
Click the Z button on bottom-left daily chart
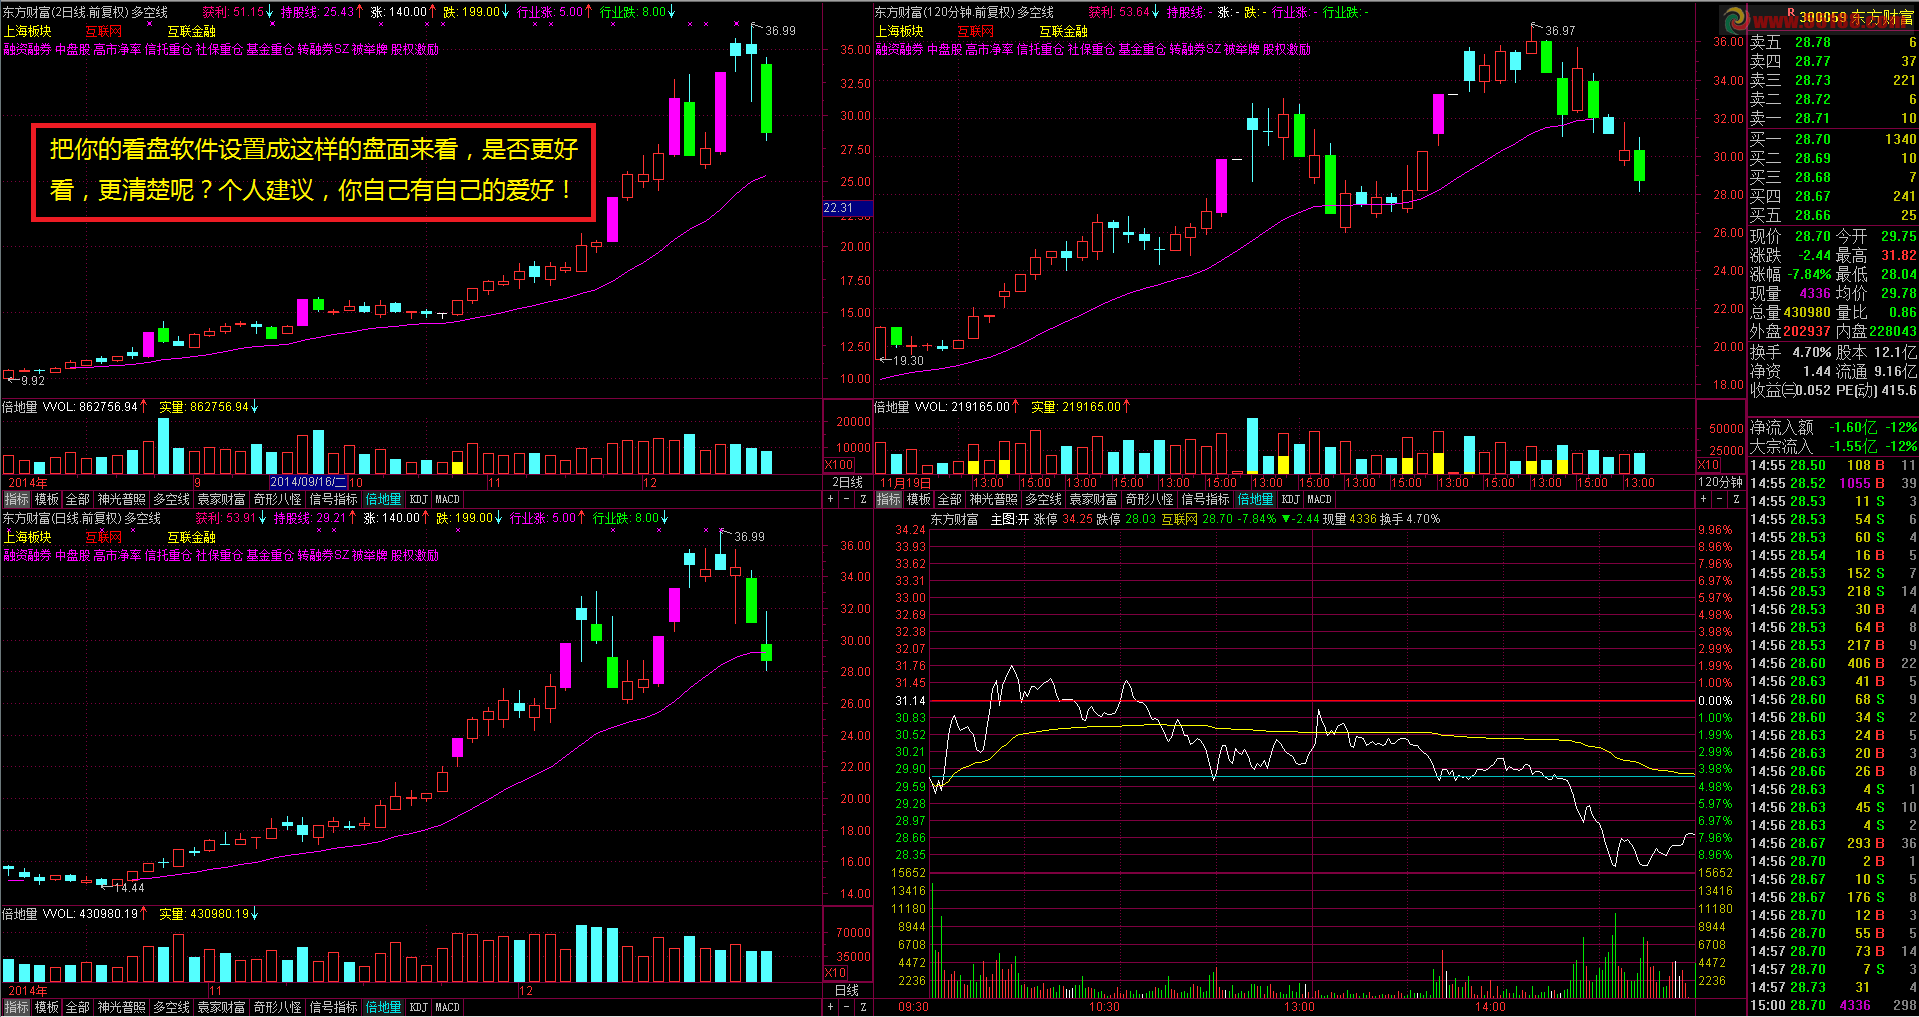[x=863, y=1007]
